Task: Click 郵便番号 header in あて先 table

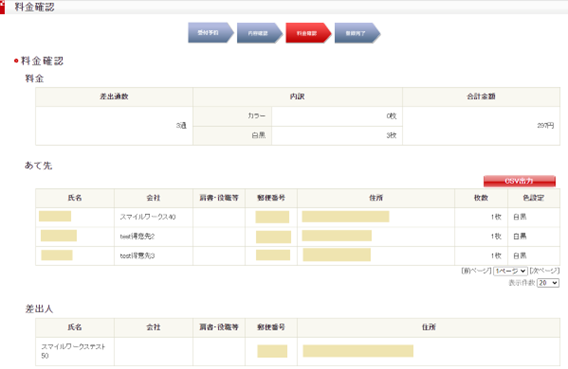Action: (271, 198)
